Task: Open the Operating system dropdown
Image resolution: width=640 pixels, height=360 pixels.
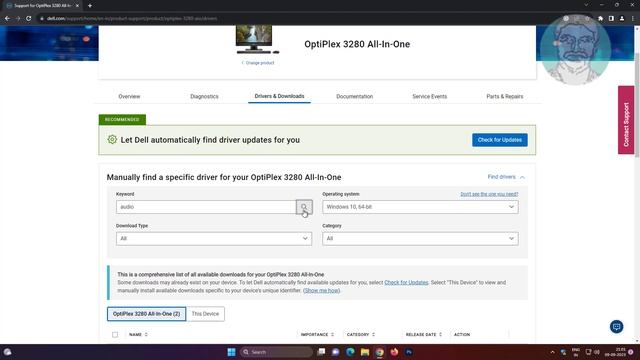Action: tap(420, 207)
